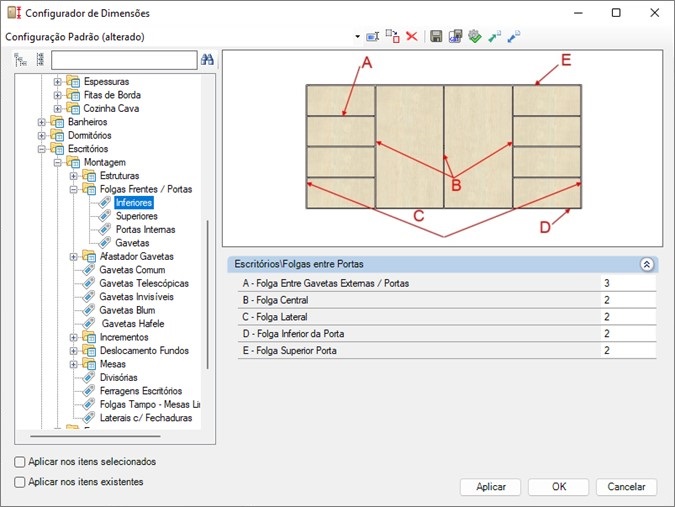
Task: Edit value for A - Folga Entre Gavetas Externas
Action: tap(629, 283)
